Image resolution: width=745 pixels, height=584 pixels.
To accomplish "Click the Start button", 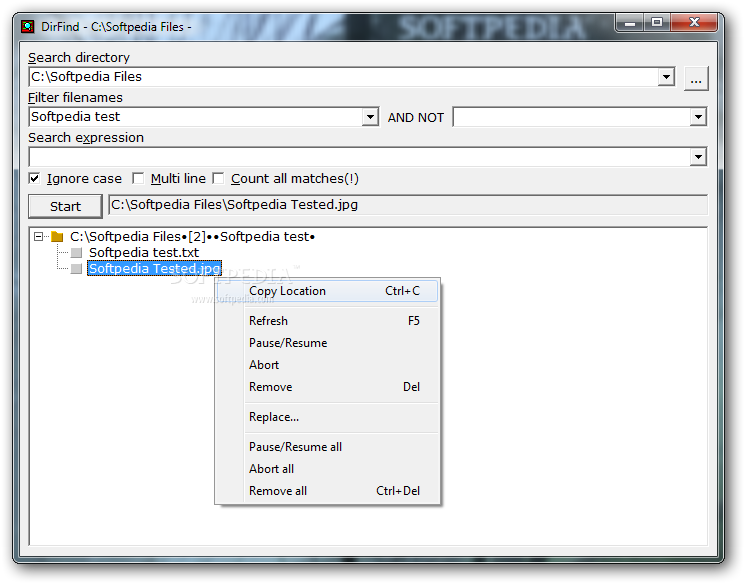I will pyautogui.click(x=65, y=206).
